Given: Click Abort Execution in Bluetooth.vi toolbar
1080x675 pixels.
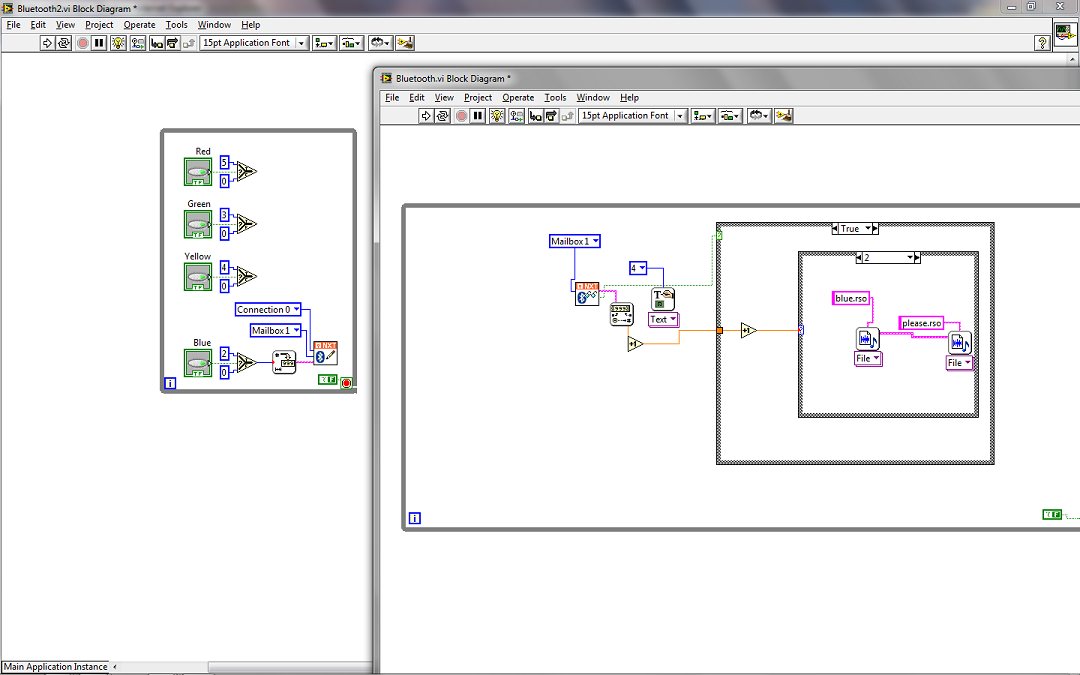Looking at the screenshot, I should [461, 116].
